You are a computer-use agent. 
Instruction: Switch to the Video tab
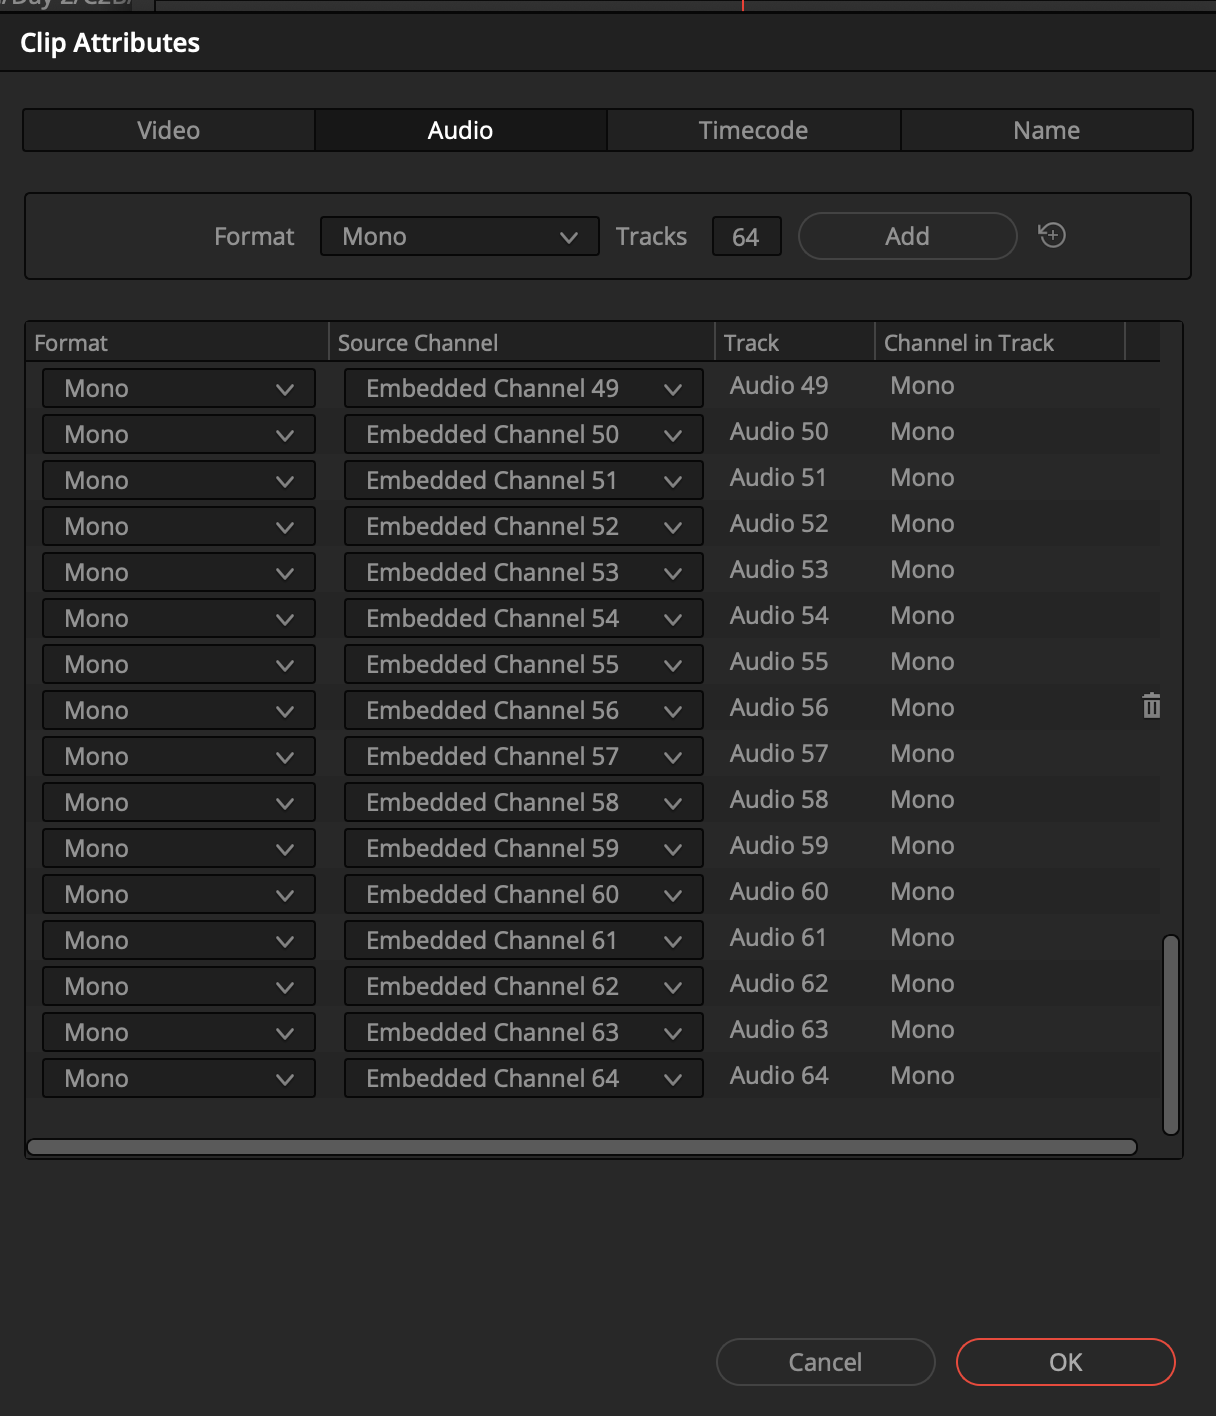(x=168, y=131)
